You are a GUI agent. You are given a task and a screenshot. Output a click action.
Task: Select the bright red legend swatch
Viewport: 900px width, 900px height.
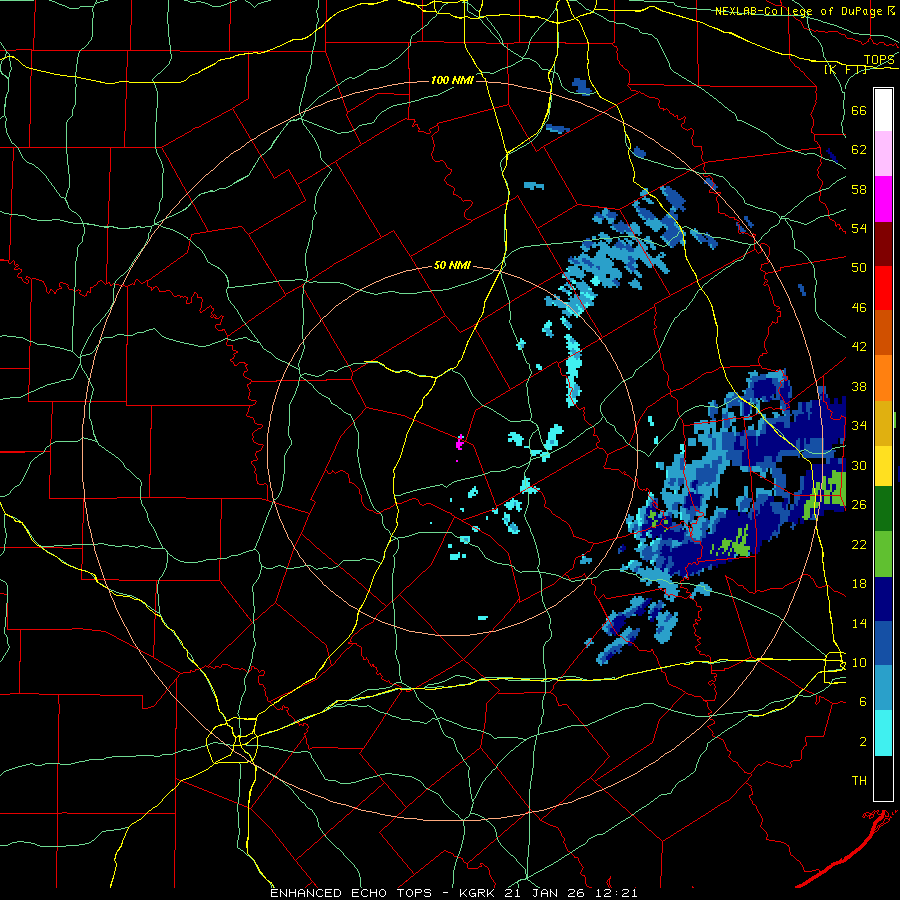[x=883, y=288]
